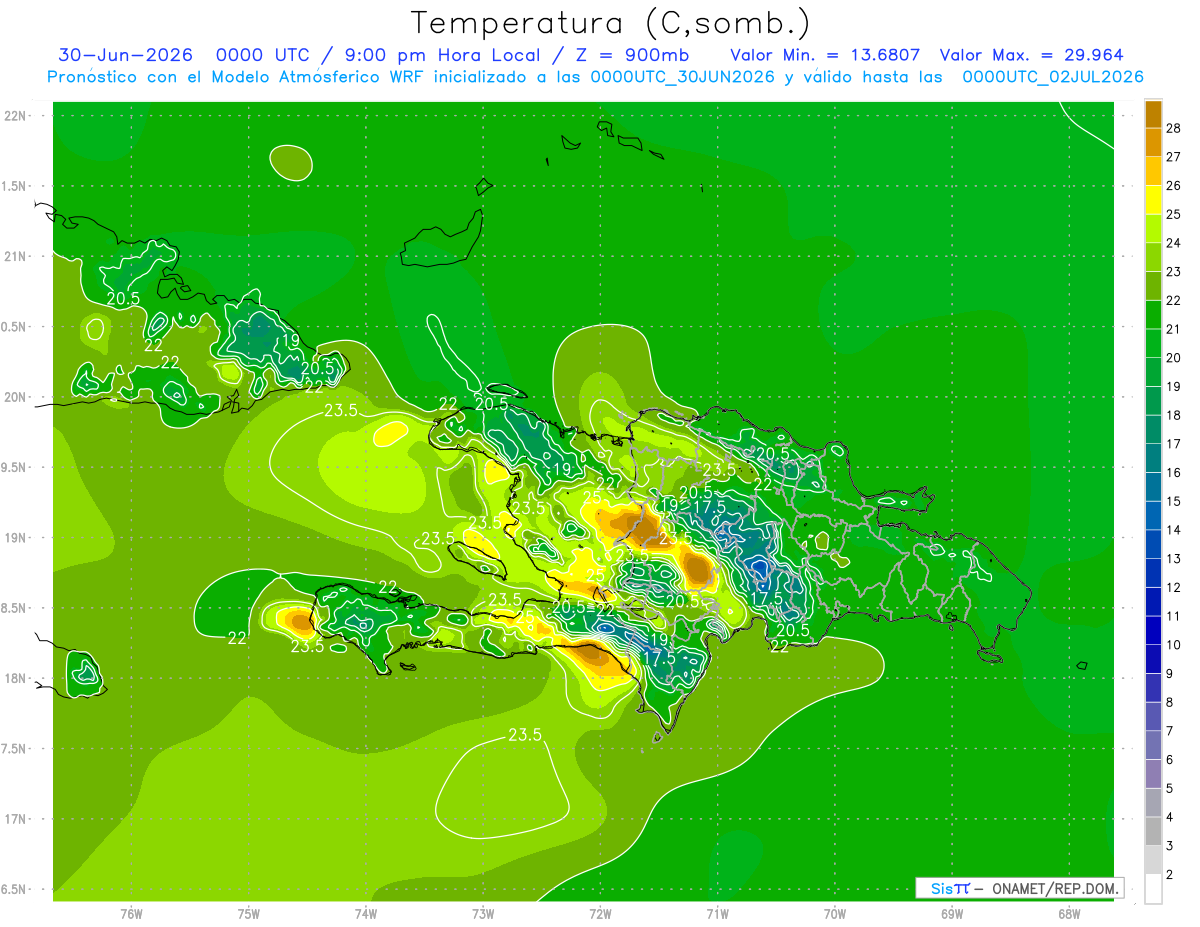This screenshot has width=1200, height=927.
Task: Click the blue swatch between 14 and 15
Action: point(1153,515)
